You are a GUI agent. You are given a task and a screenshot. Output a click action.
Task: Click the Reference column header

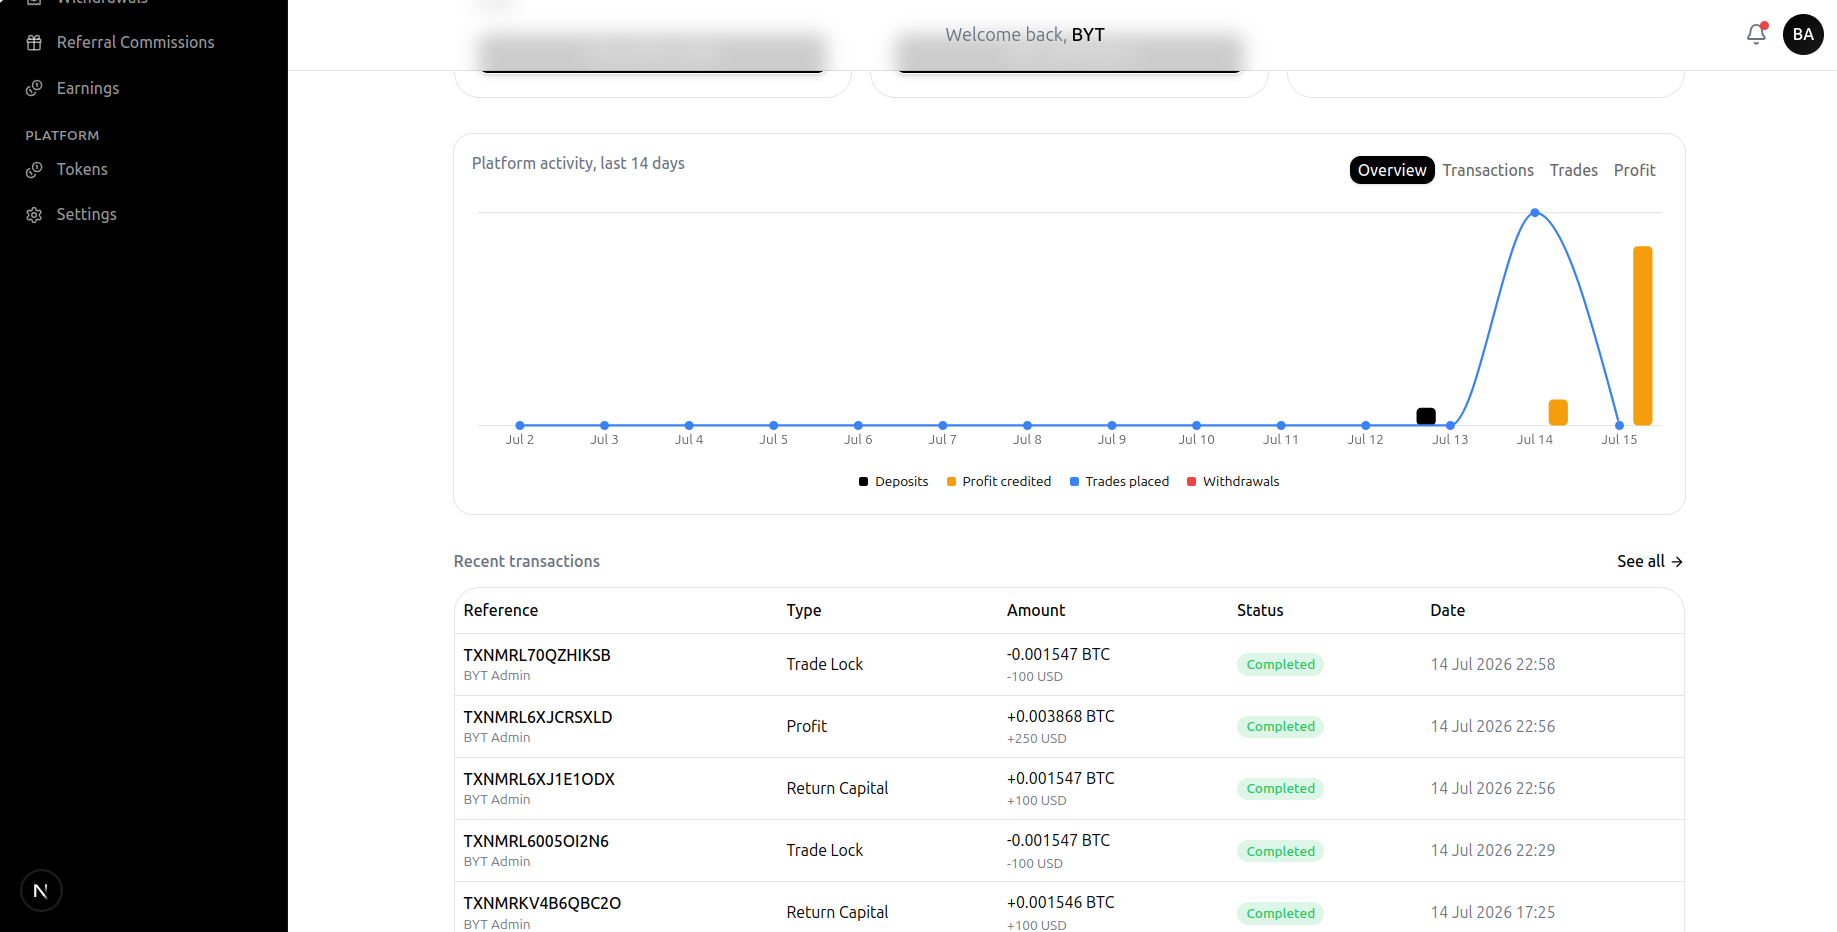coord(501,610)
